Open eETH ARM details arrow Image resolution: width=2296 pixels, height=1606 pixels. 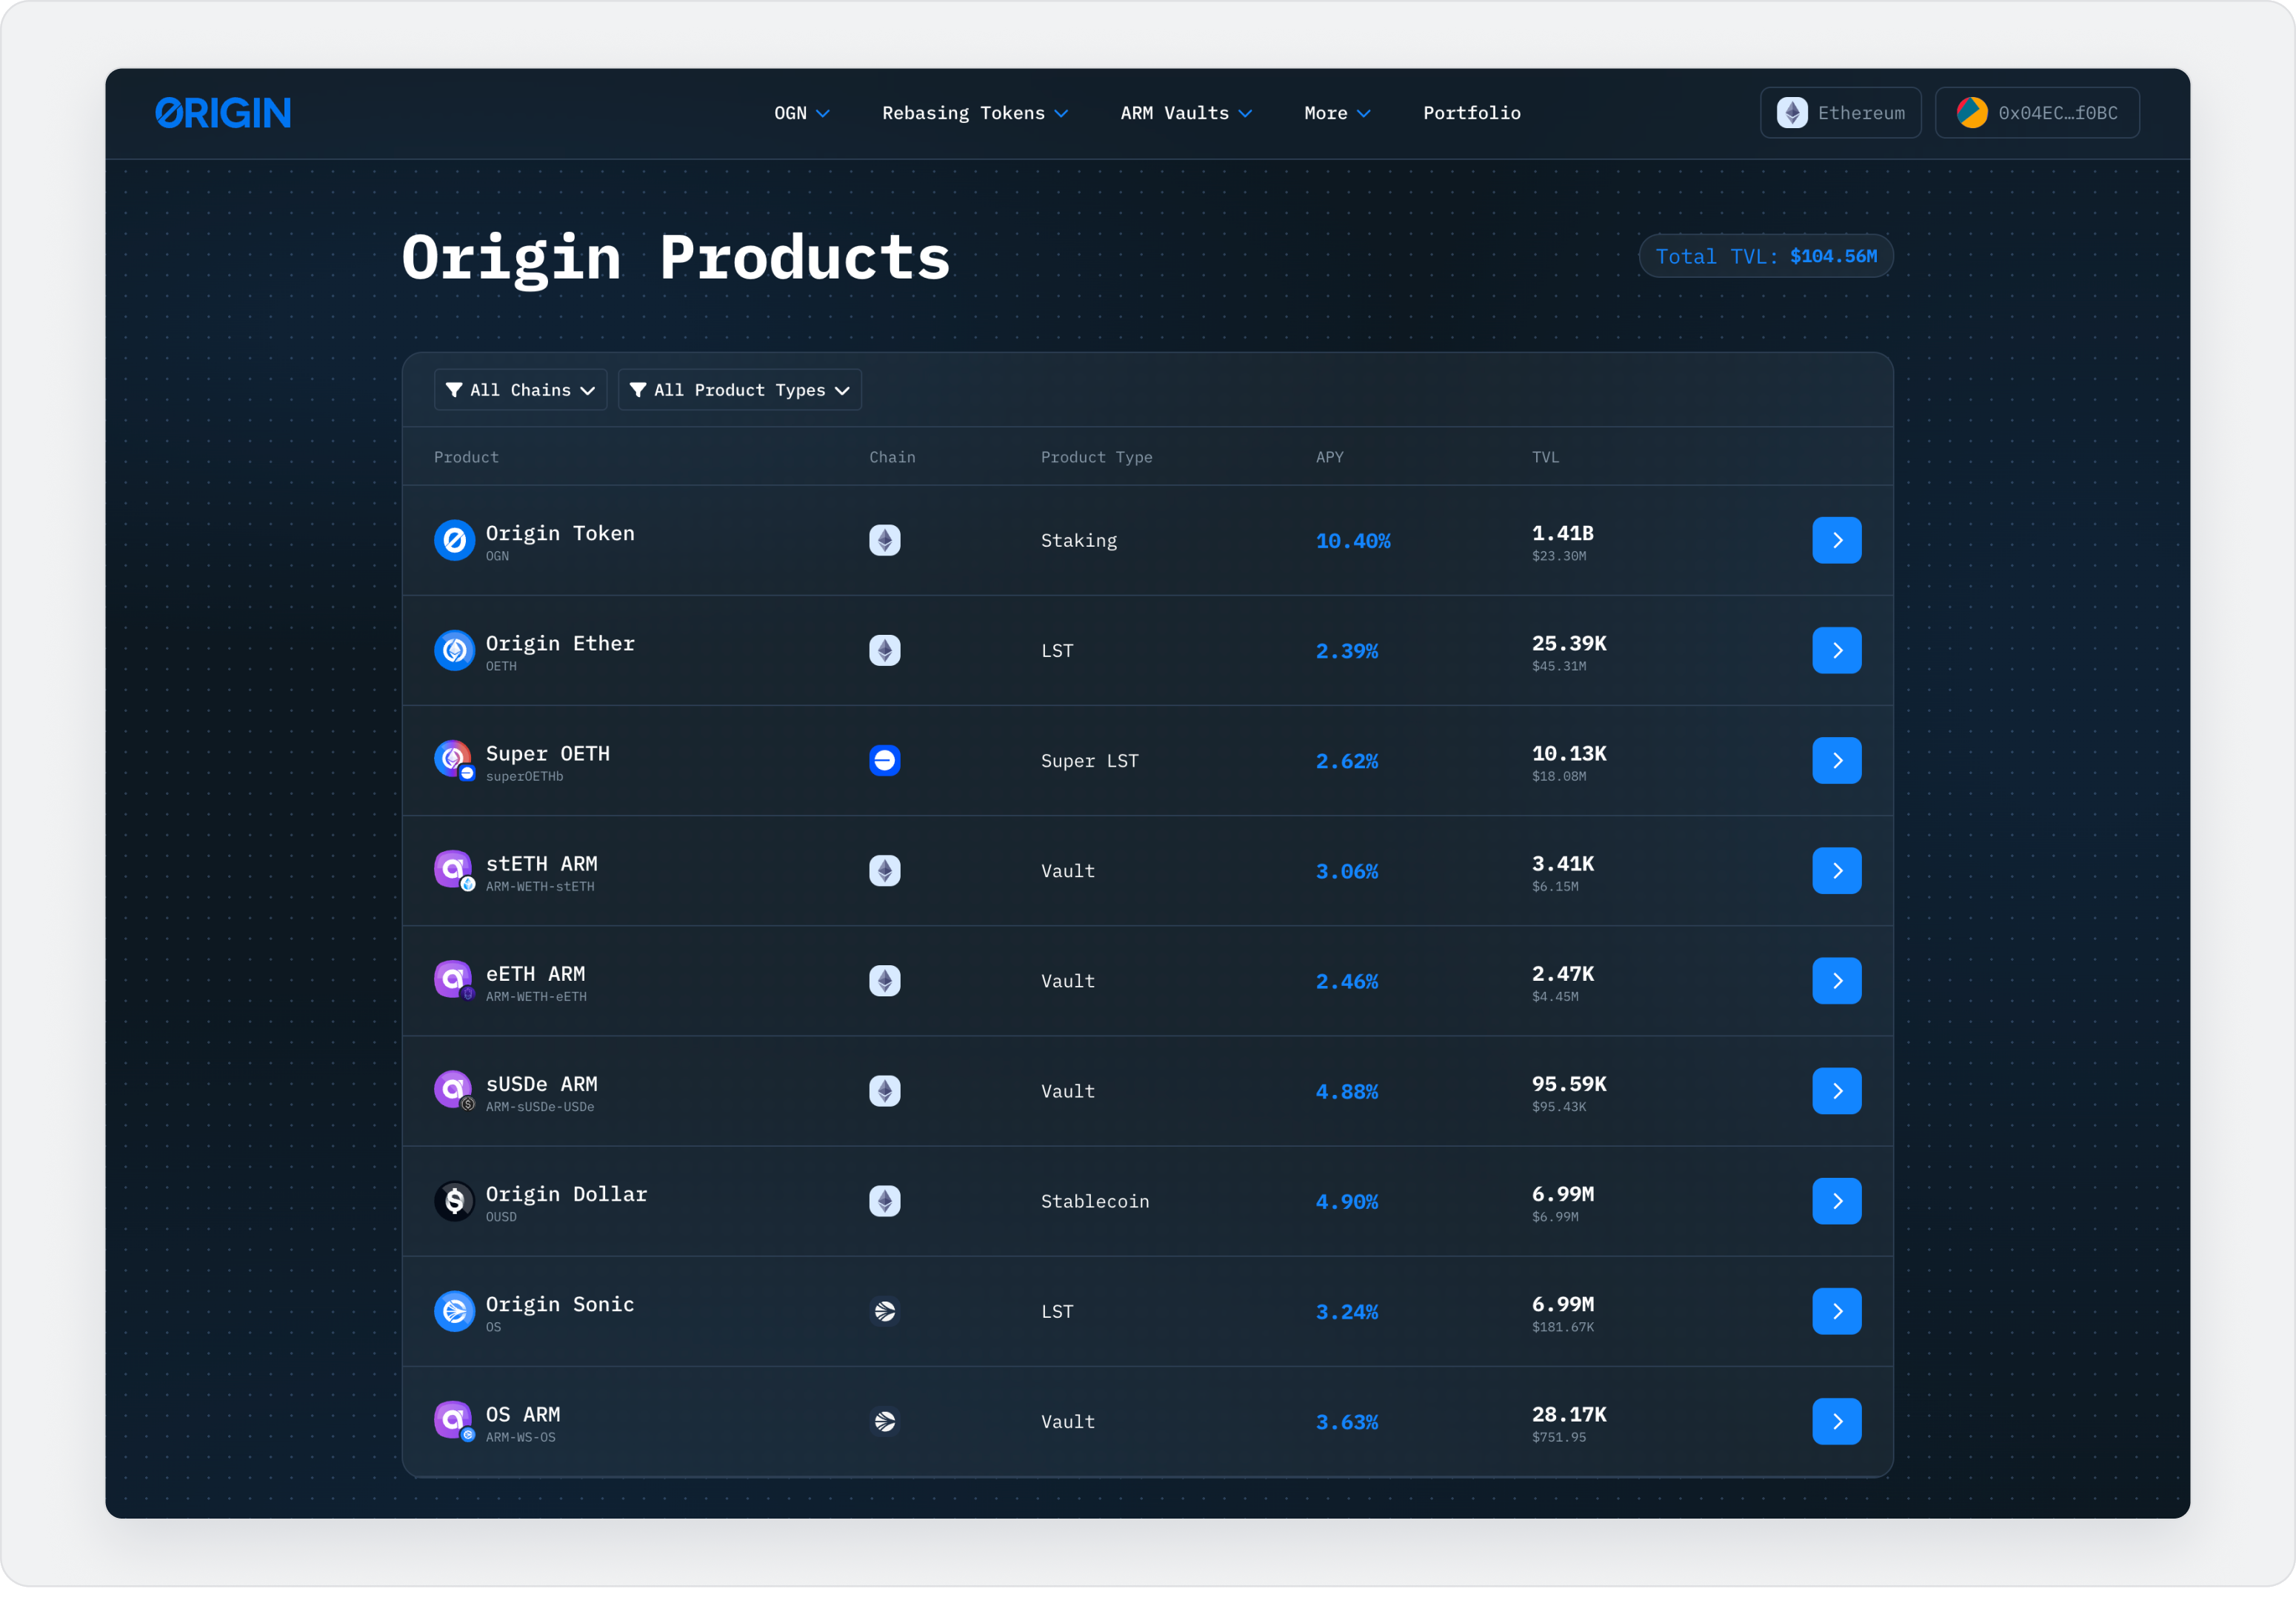pyautogui.click(x=1837, y=981)
